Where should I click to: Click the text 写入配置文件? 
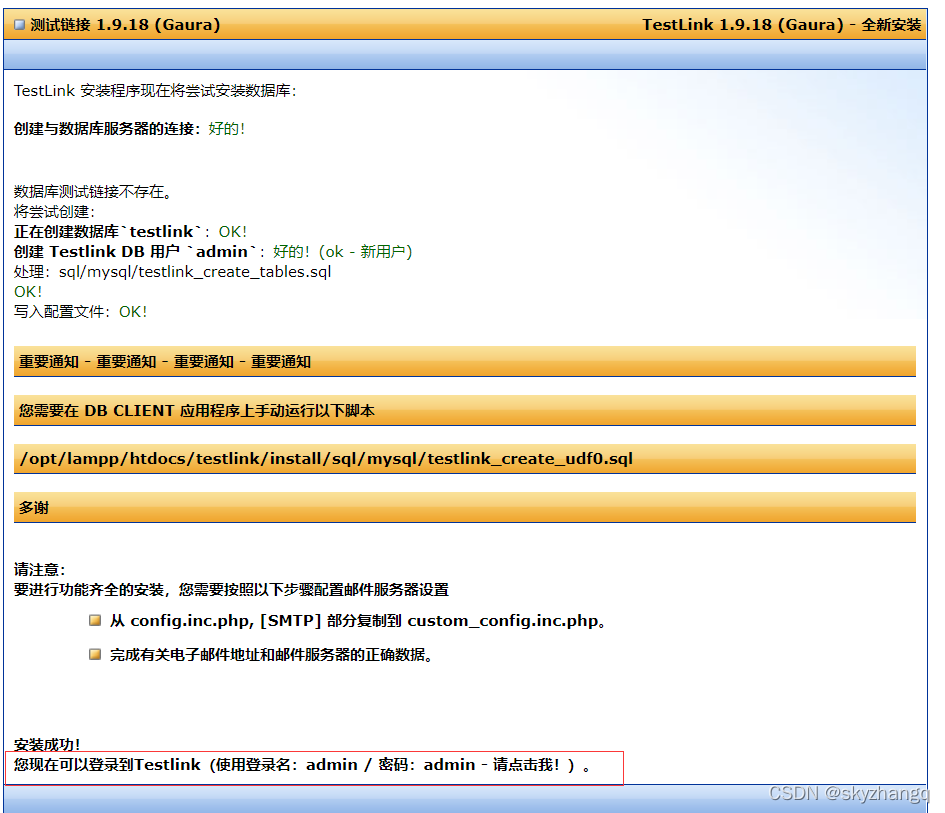61,312
